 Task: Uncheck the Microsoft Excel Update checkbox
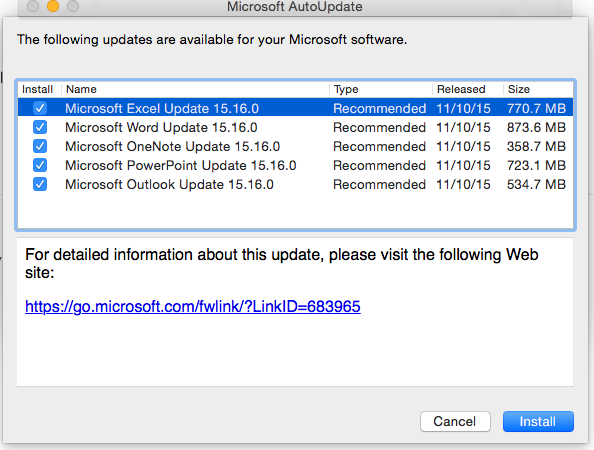click(40, 108)
